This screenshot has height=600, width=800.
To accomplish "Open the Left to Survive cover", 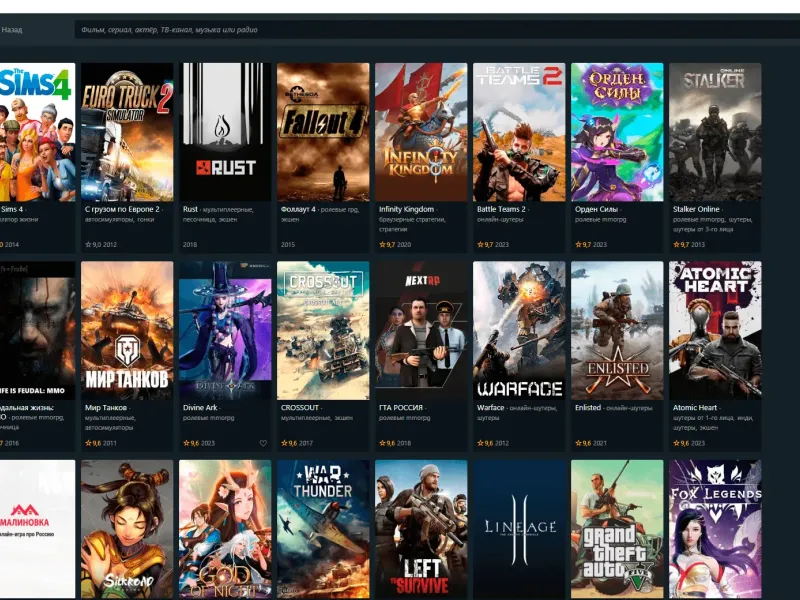I will pos(421,529).
